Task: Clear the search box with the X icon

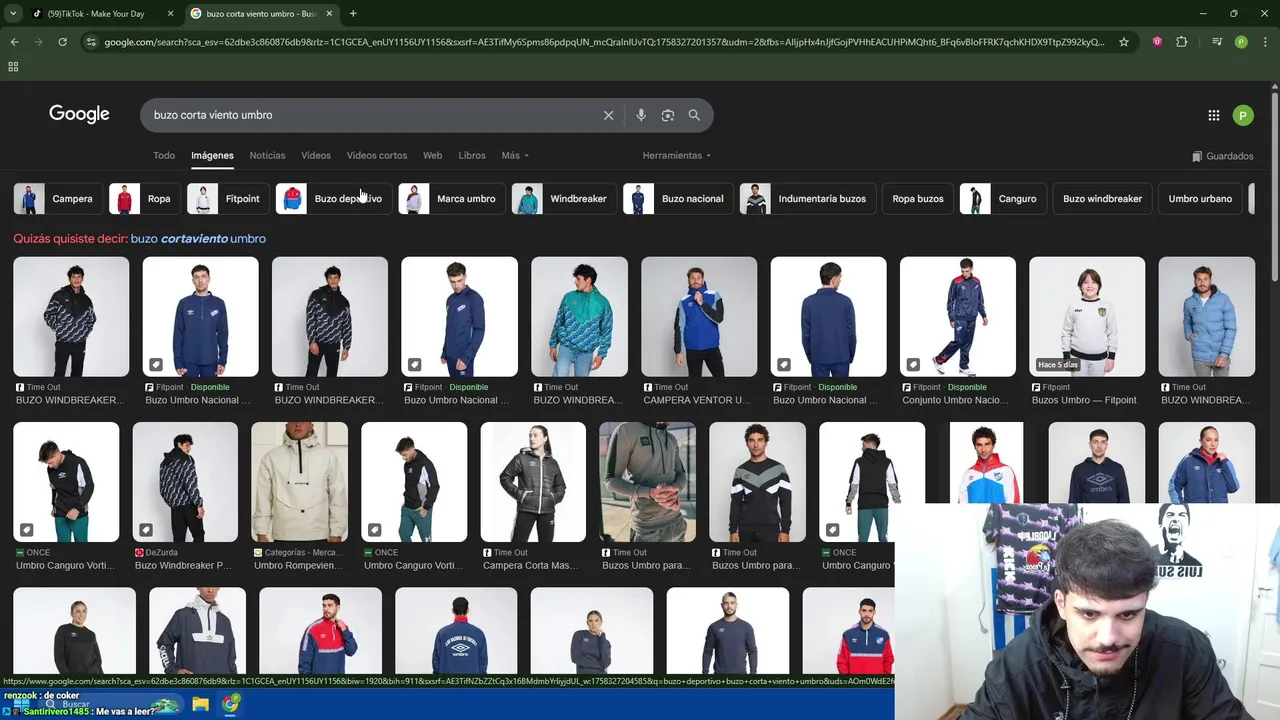Action: [608, 115]
